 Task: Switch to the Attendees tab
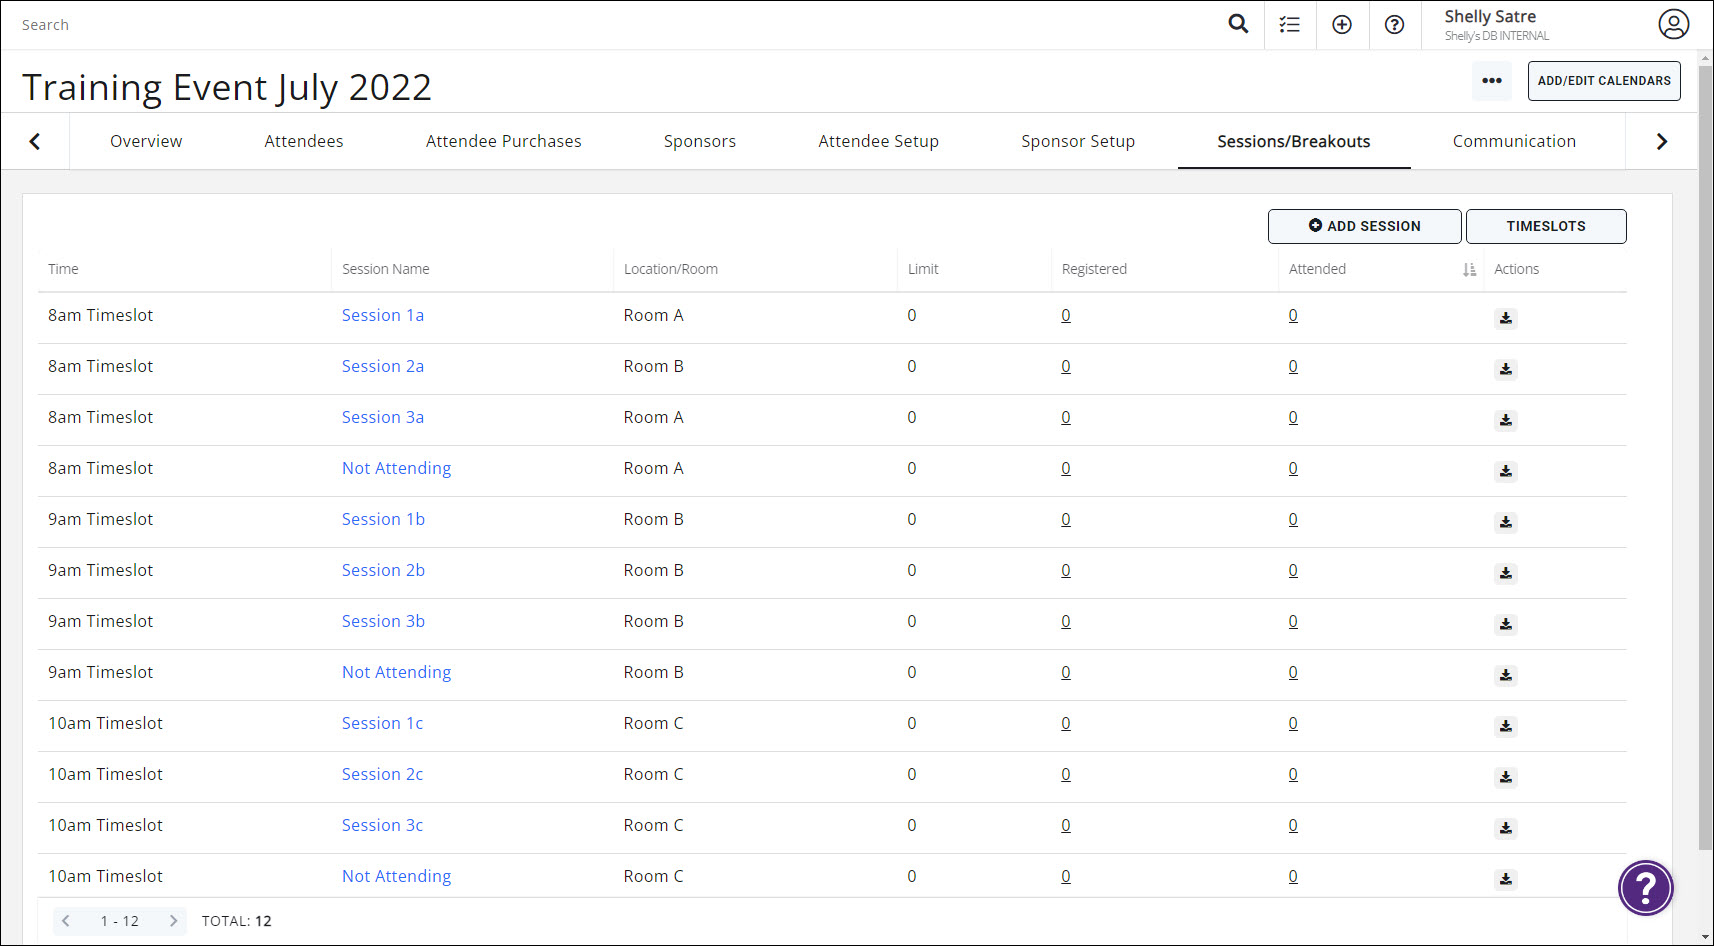coord(304,141)
